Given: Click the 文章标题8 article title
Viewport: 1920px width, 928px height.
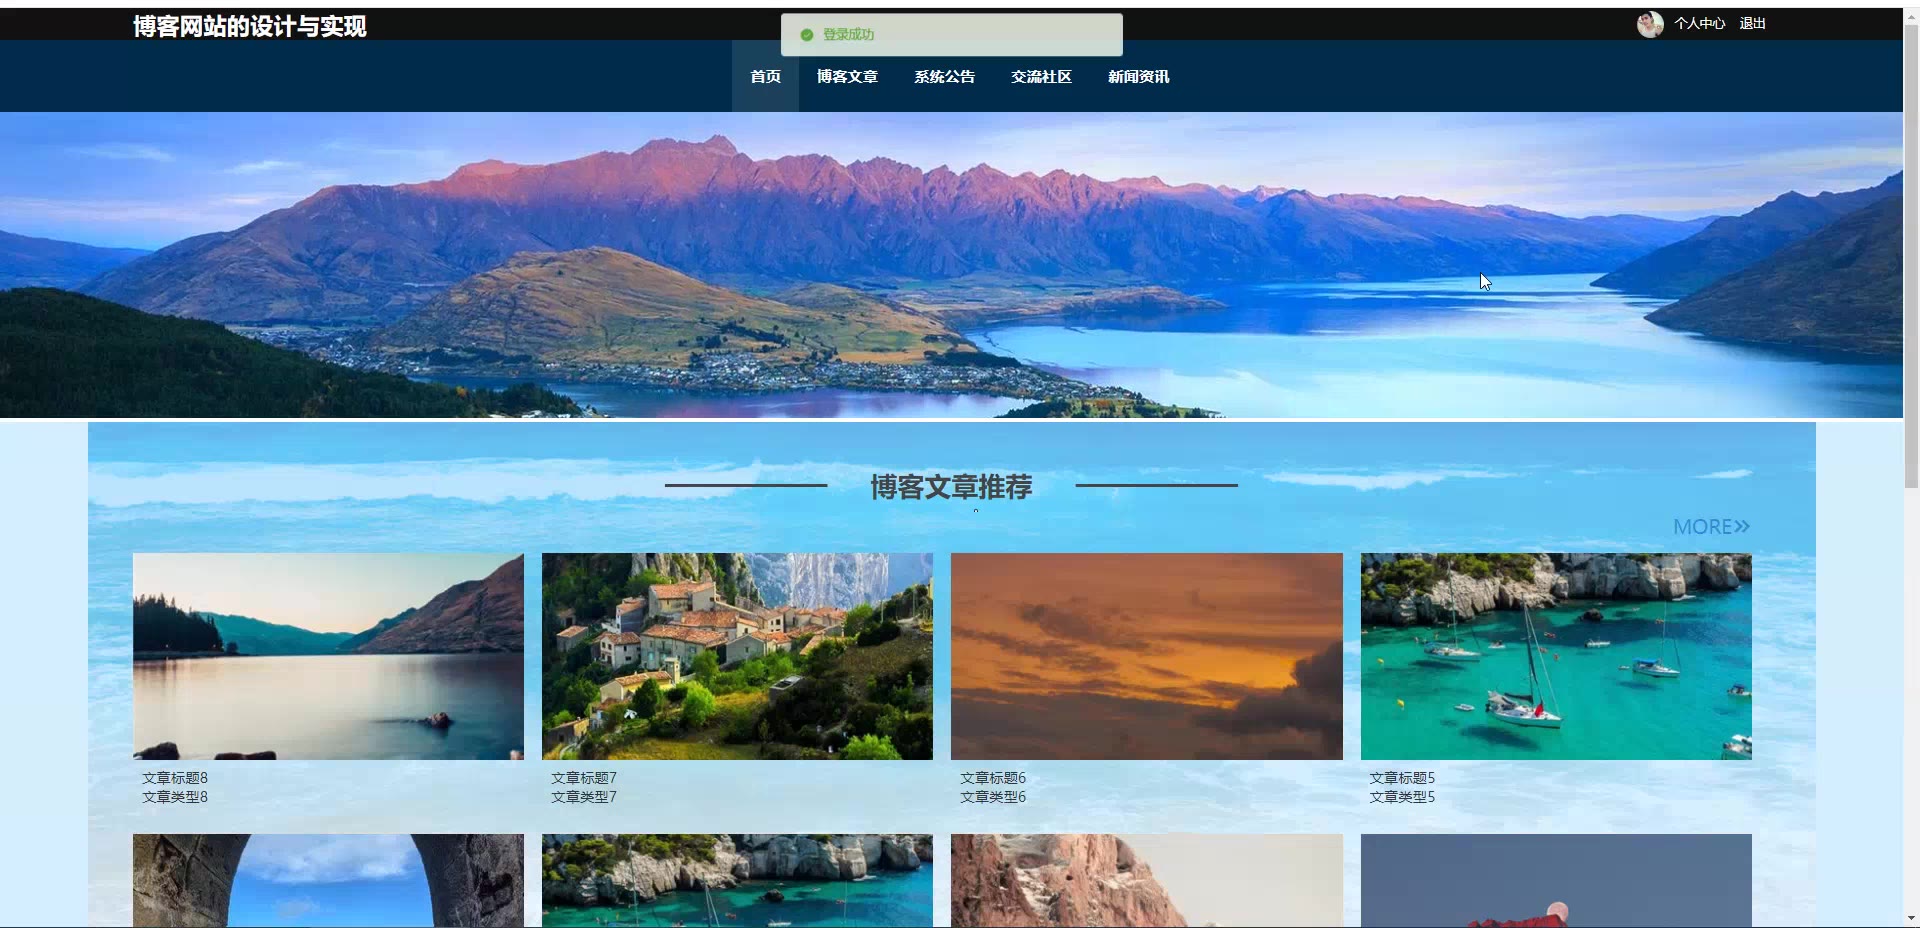Looking at the screenshot, I should [x=175, y=778].
